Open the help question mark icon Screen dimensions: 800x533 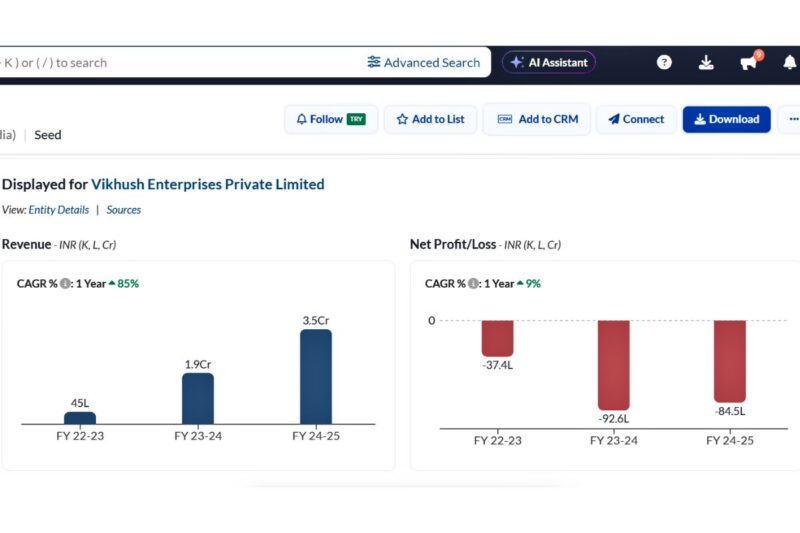664,62
